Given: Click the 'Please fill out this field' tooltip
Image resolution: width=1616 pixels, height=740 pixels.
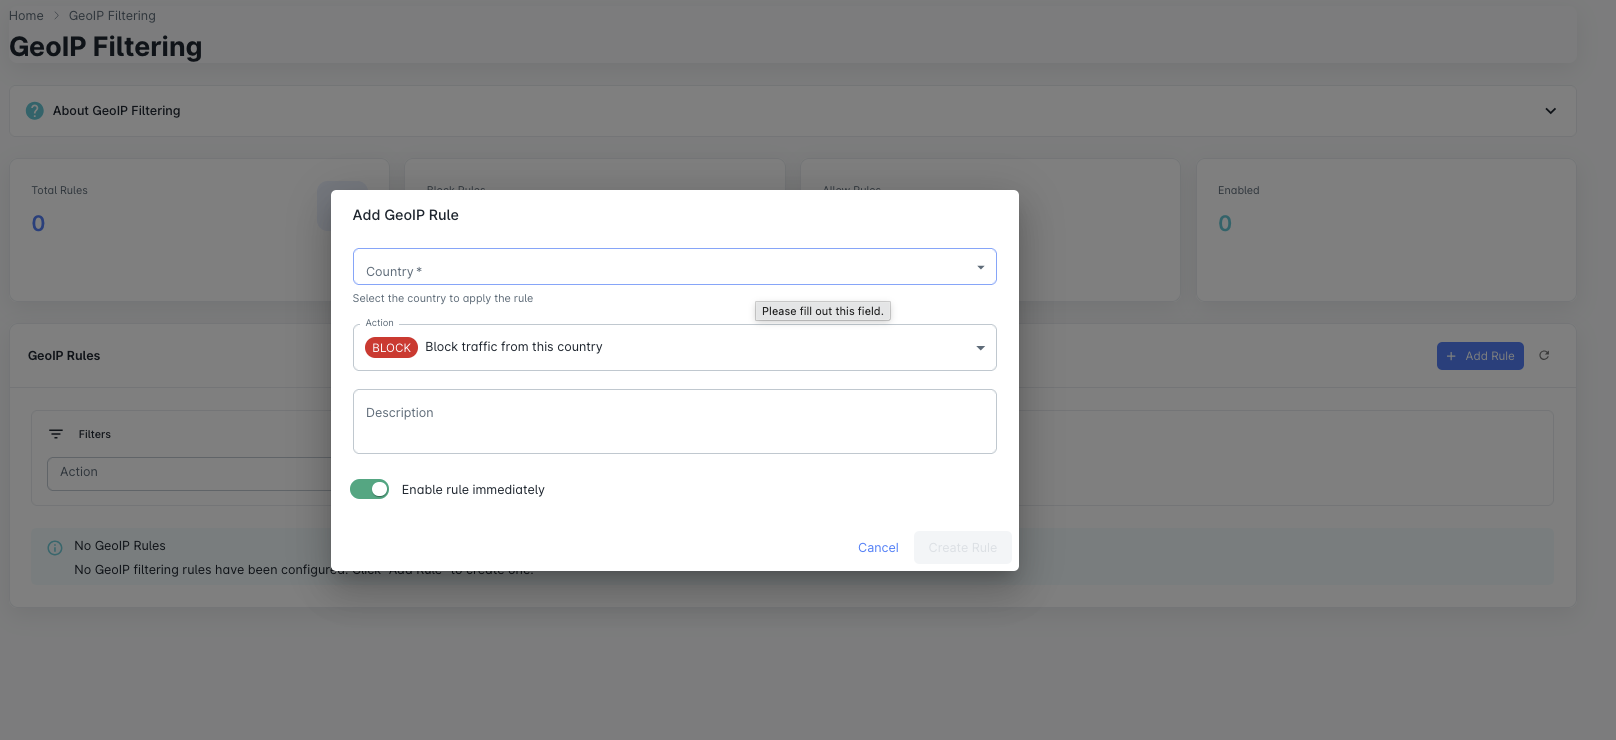Looking at the screenshot, I should click(x=822, y=311).
